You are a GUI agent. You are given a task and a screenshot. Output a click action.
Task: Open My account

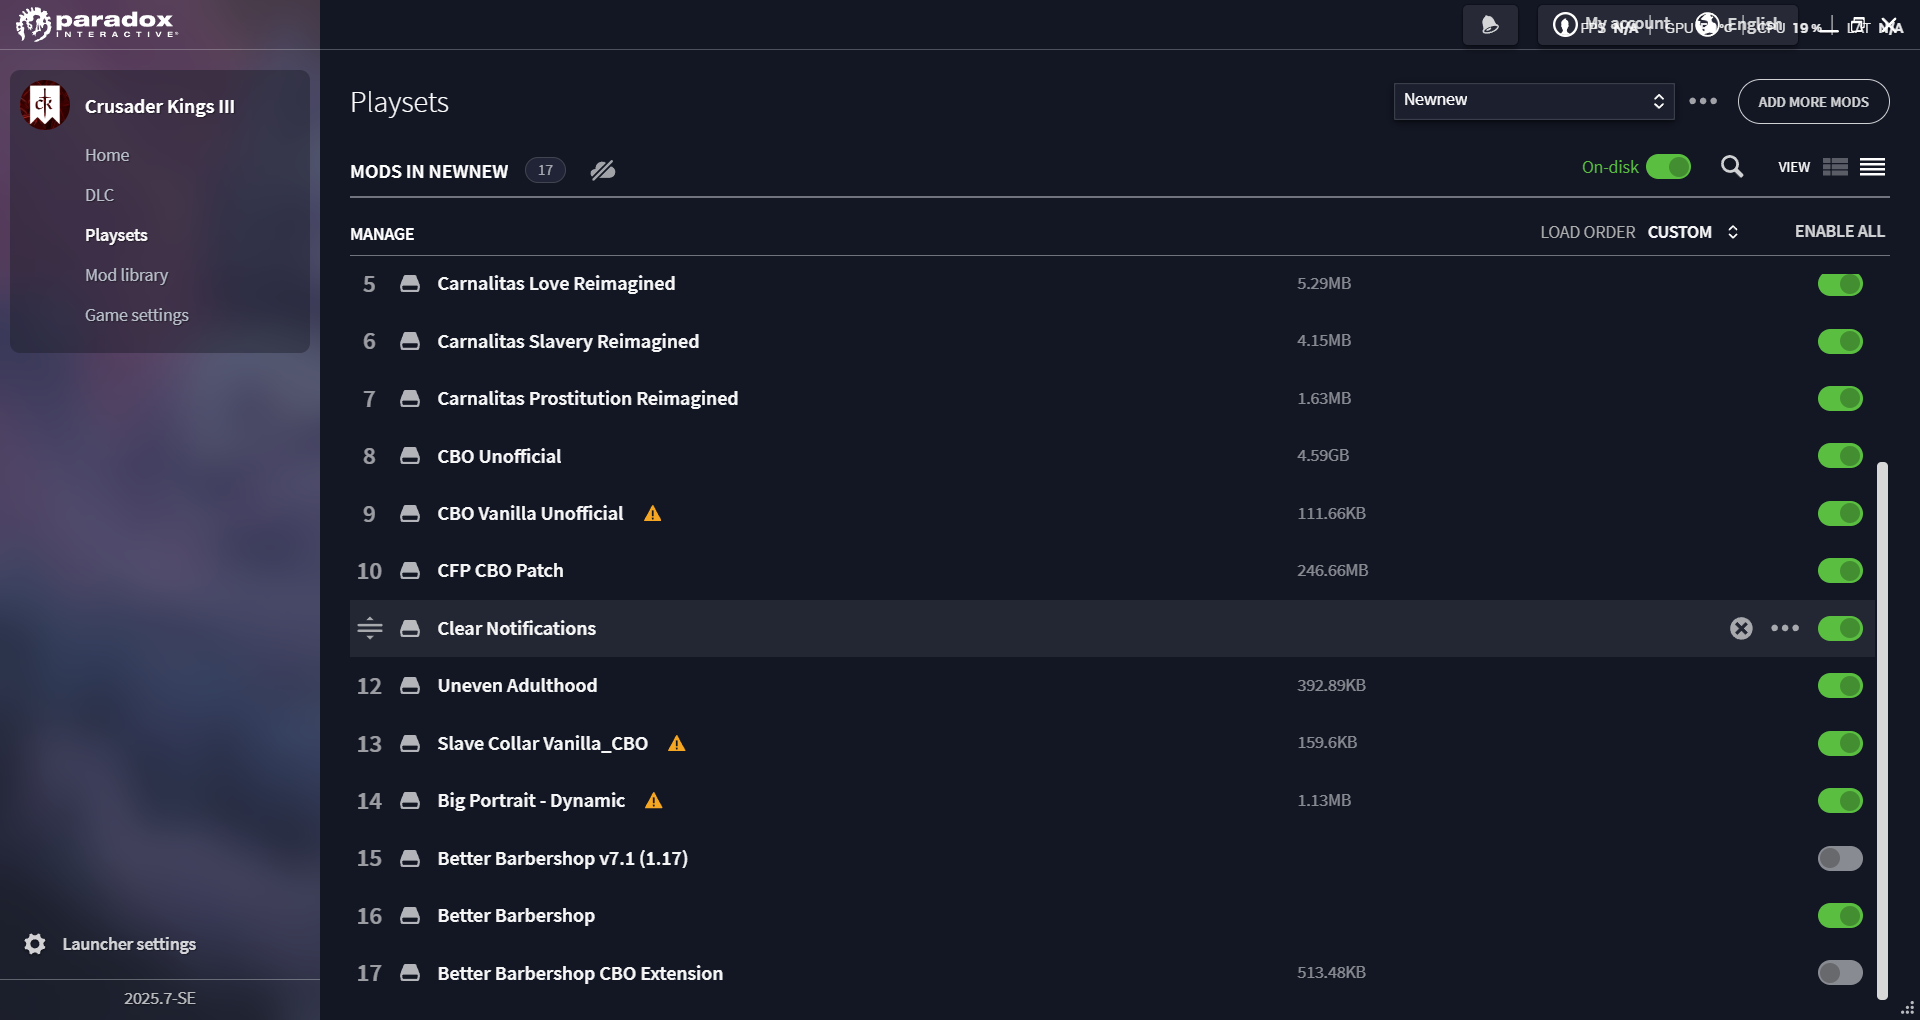(x=1613, y=25)
